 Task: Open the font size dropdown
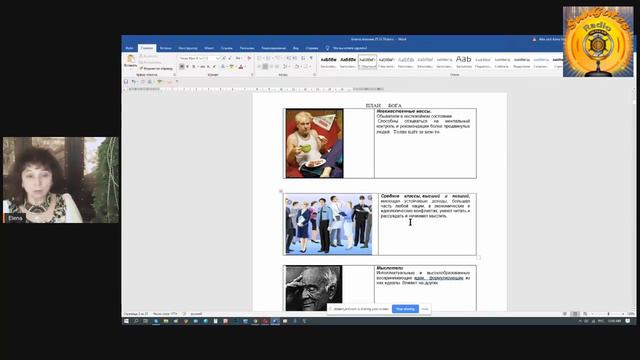pyautogui.click(x=218, y=58)
